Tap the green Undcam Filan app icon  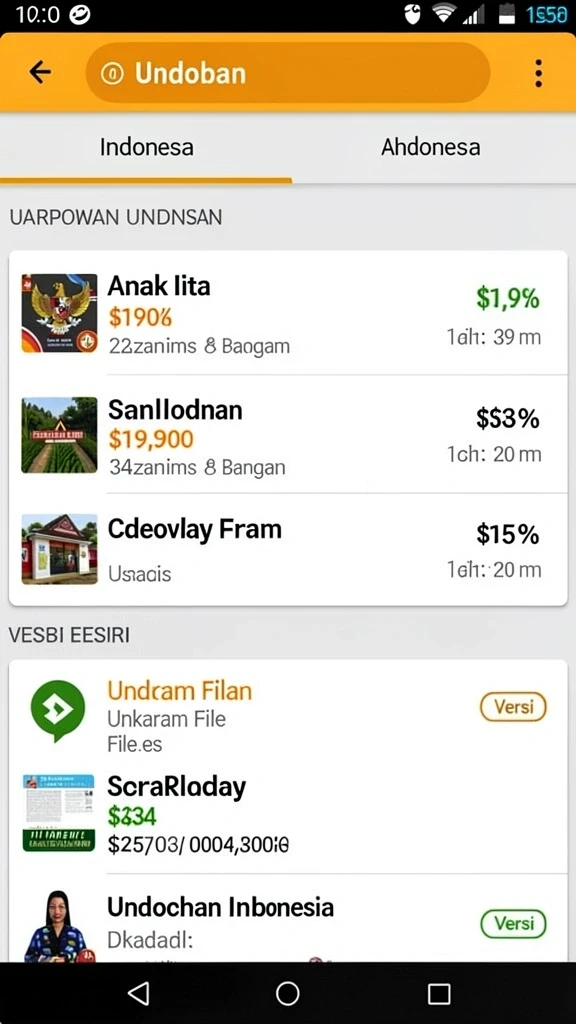pos(58,711)
